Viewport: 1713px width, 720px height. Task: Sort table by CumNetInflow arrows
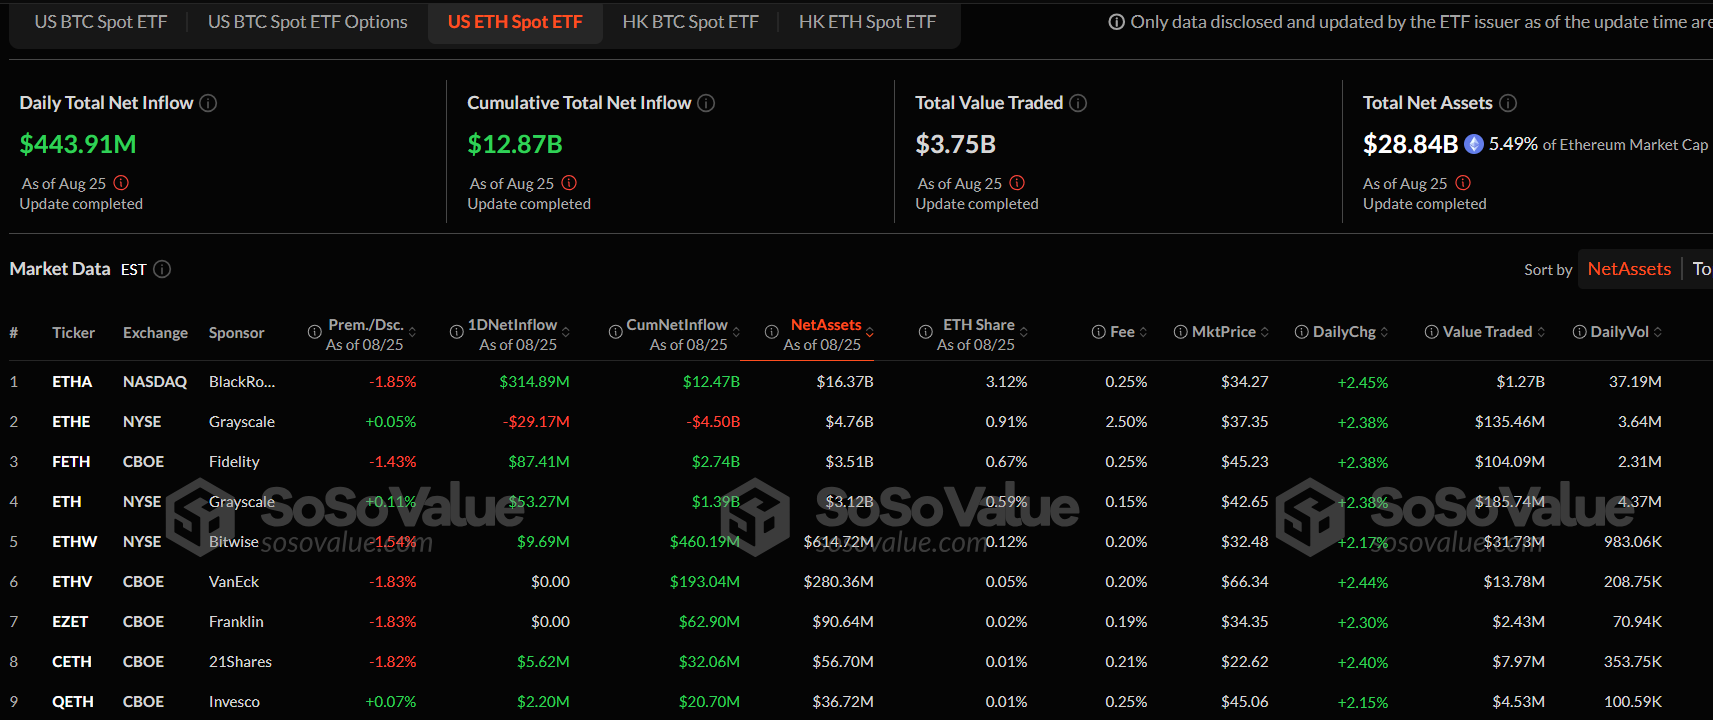coord(737,332)
